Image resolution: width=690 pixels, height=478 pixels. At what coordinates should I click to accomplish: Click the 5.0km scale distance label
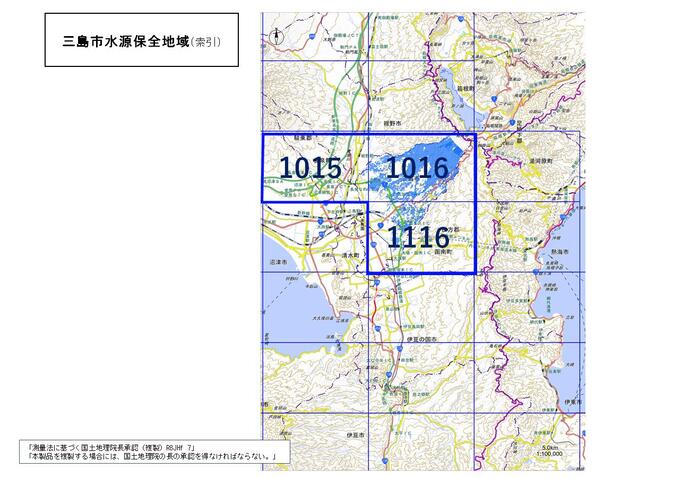click(x=550, y=448)
